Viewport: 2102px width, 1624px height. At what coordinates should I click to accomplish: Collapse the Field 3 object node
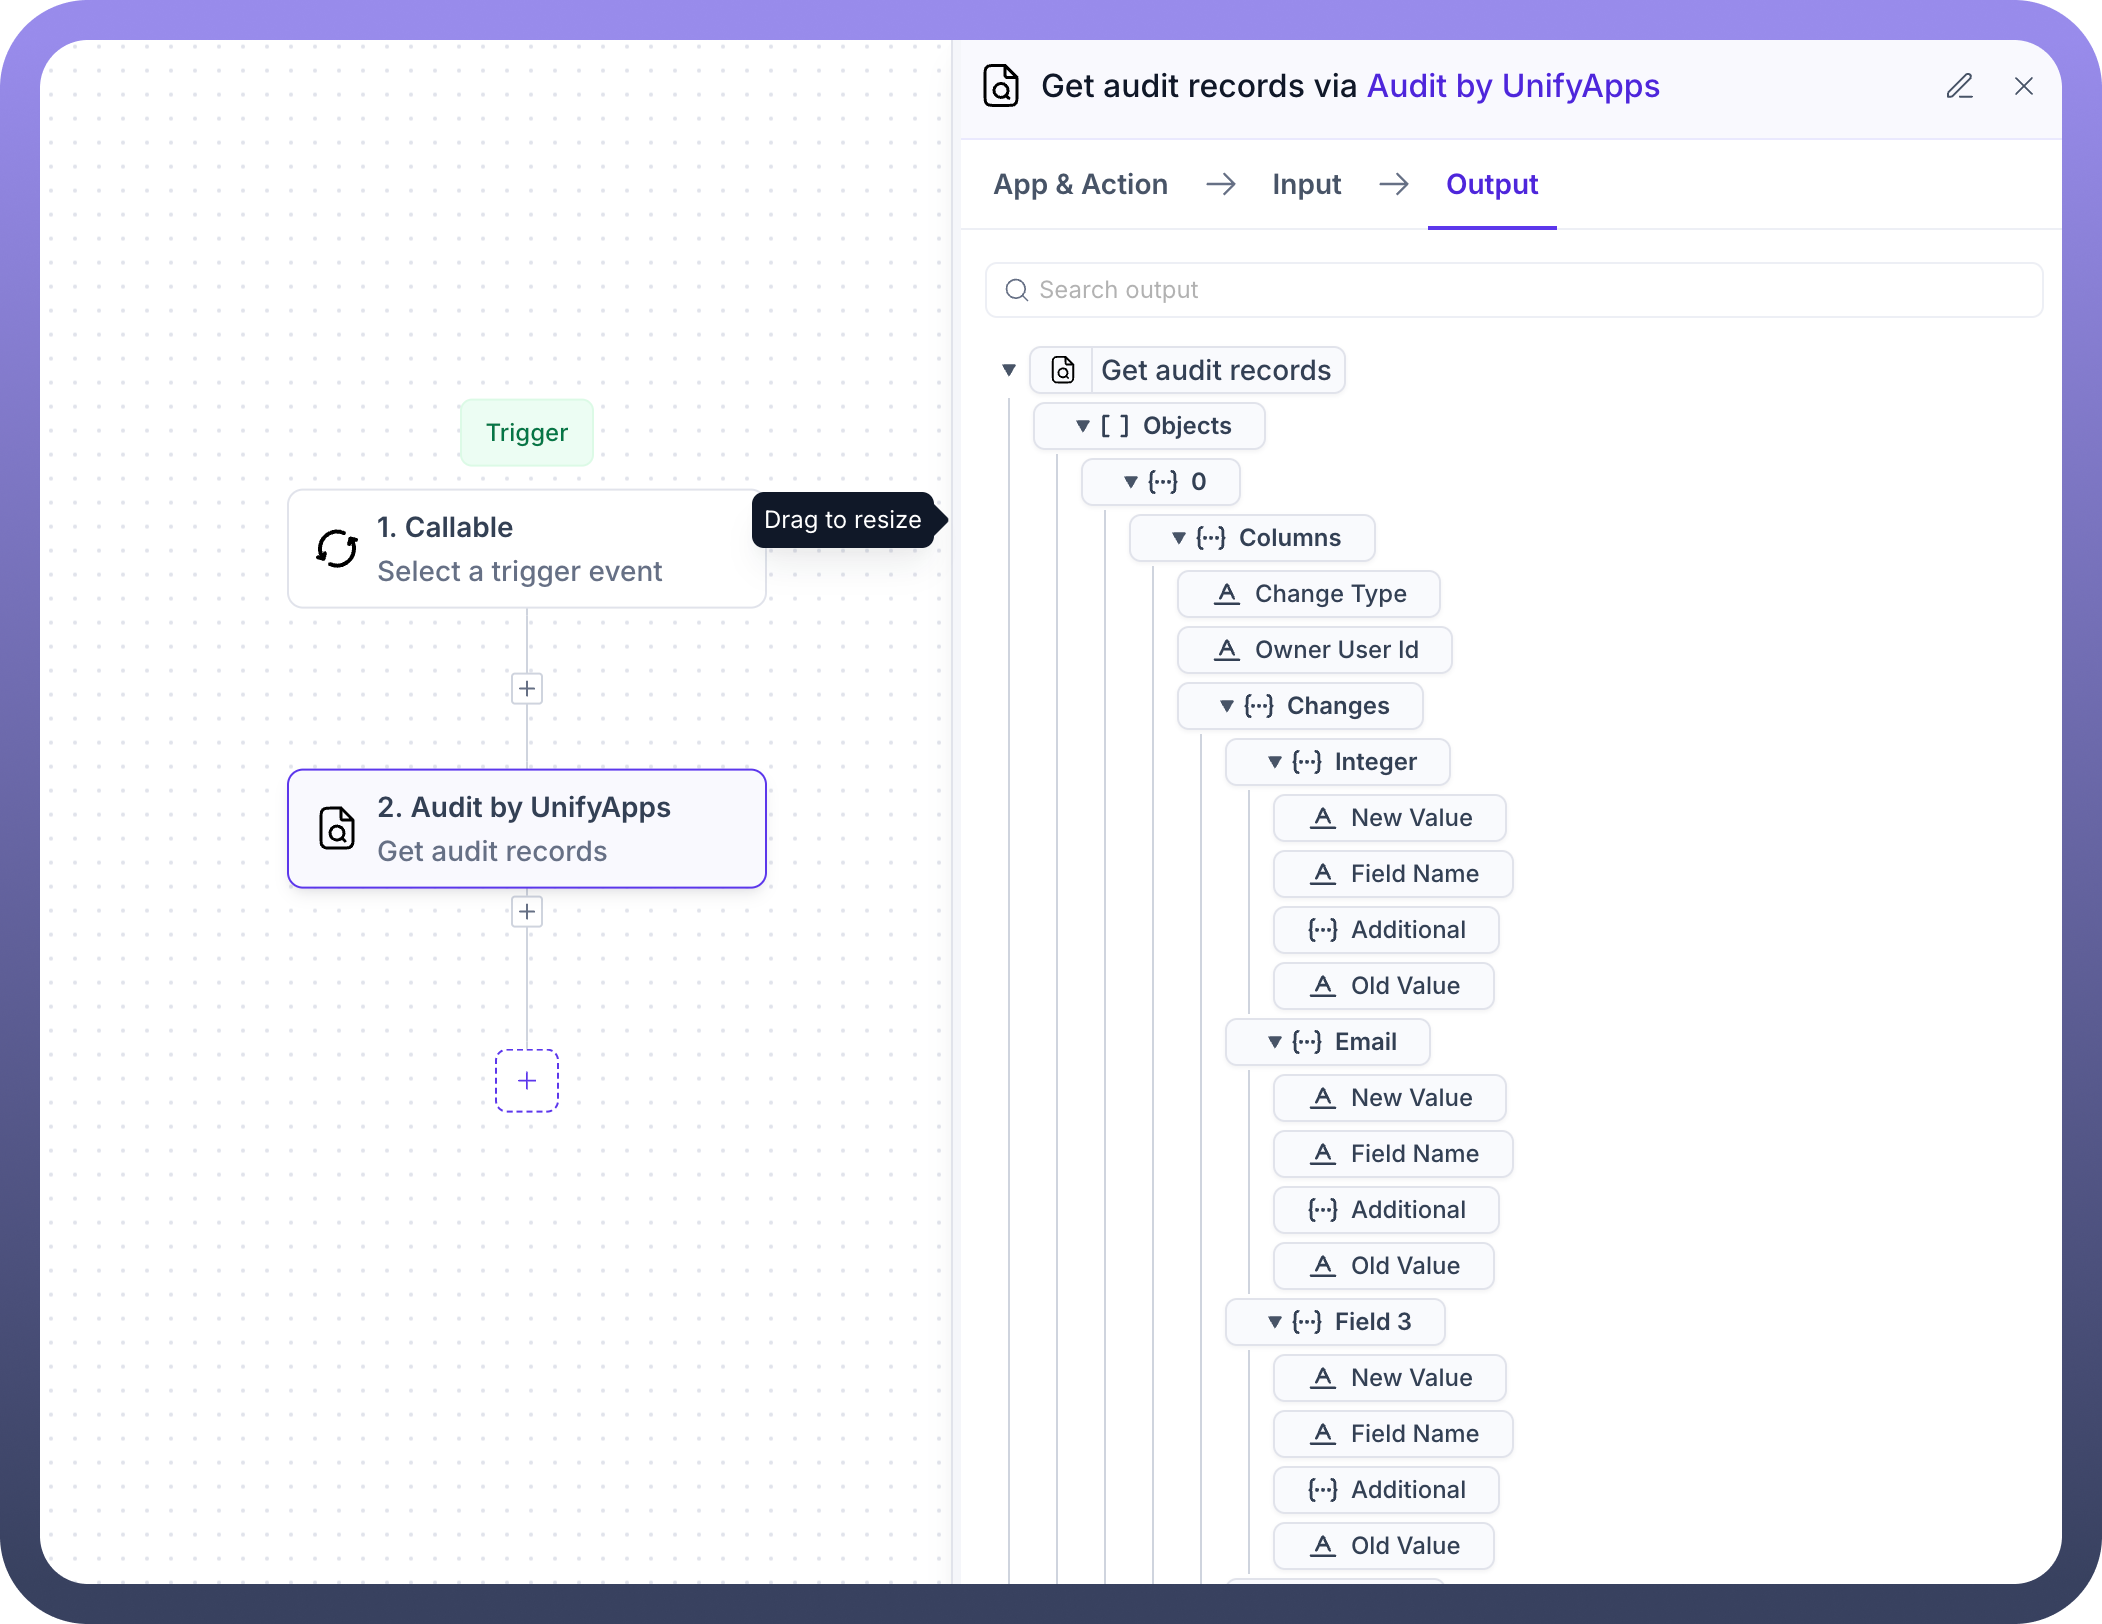click(x=1275, y=1323)
